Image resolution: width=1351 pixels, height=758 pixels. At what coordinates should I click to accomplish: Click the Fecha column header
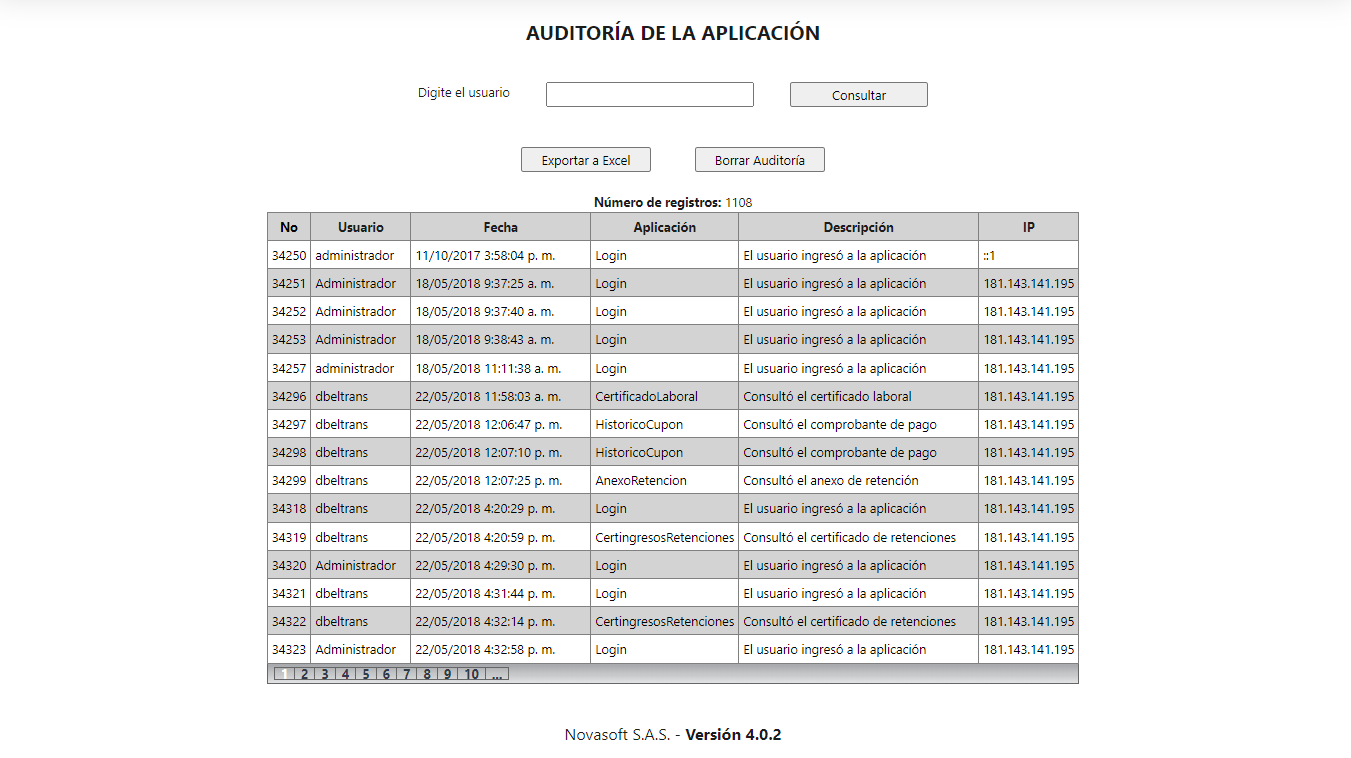[x=500, y=227]
